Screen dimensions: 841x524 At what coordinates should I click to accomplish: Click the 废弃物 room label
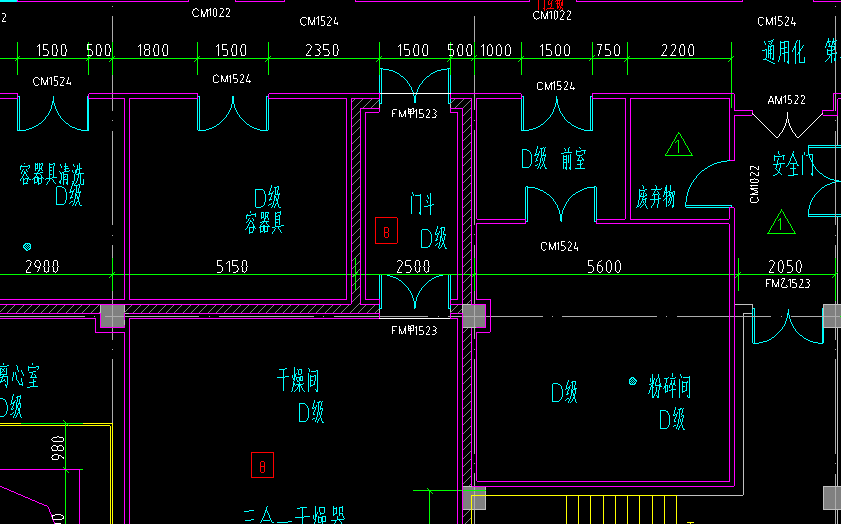tap(655, 198)
